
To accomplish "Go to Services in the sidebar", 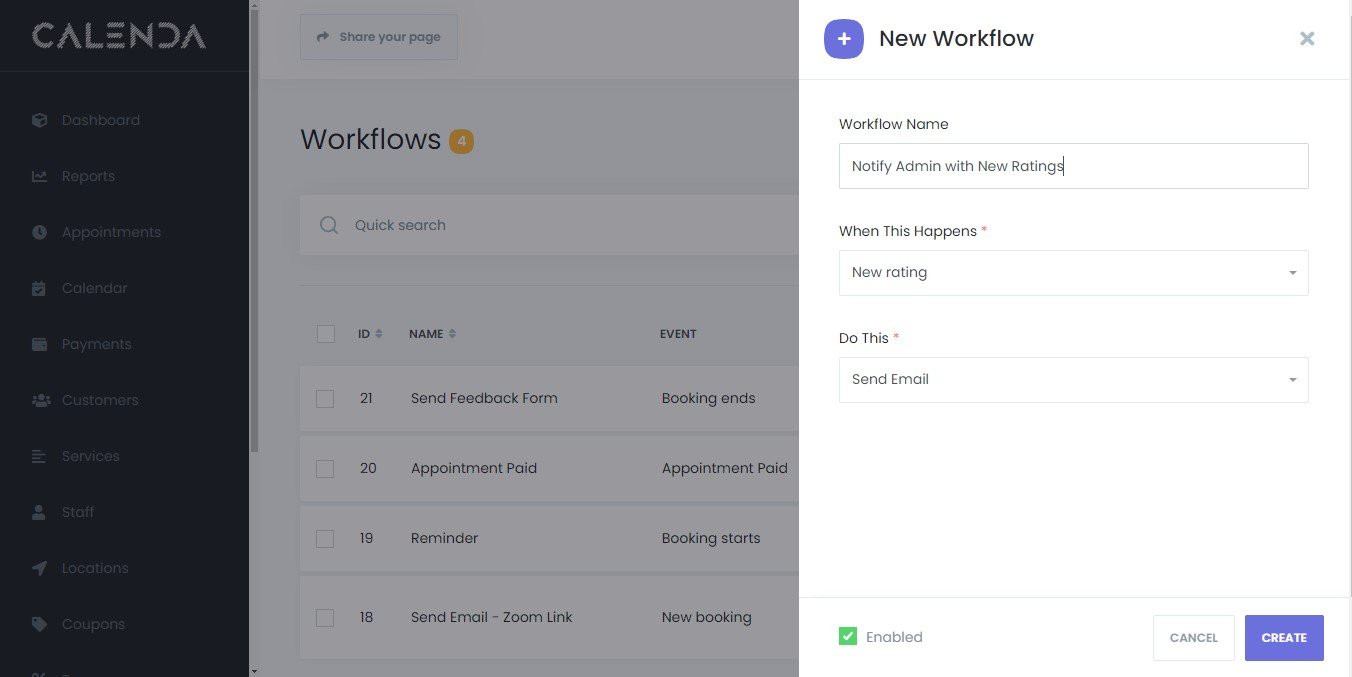I will (x=90, y=456).
